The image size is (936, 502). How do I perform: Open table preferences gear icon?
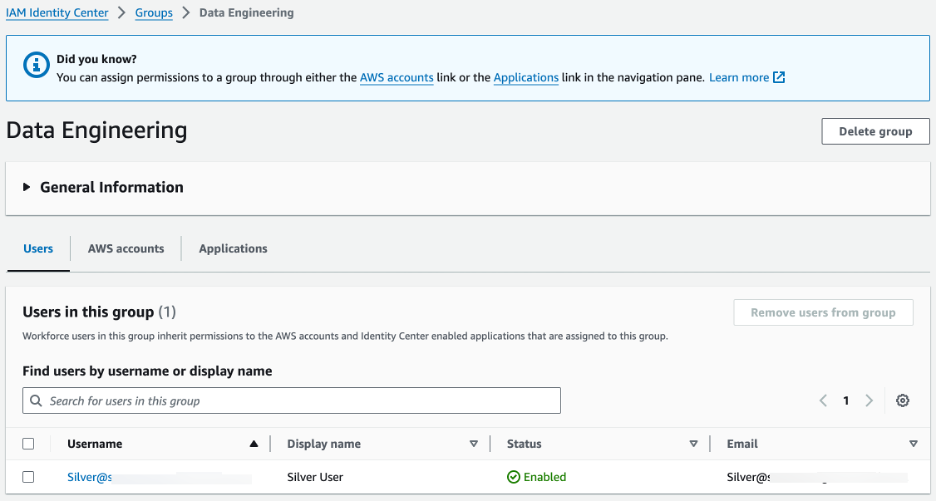(x=903, y=401)
